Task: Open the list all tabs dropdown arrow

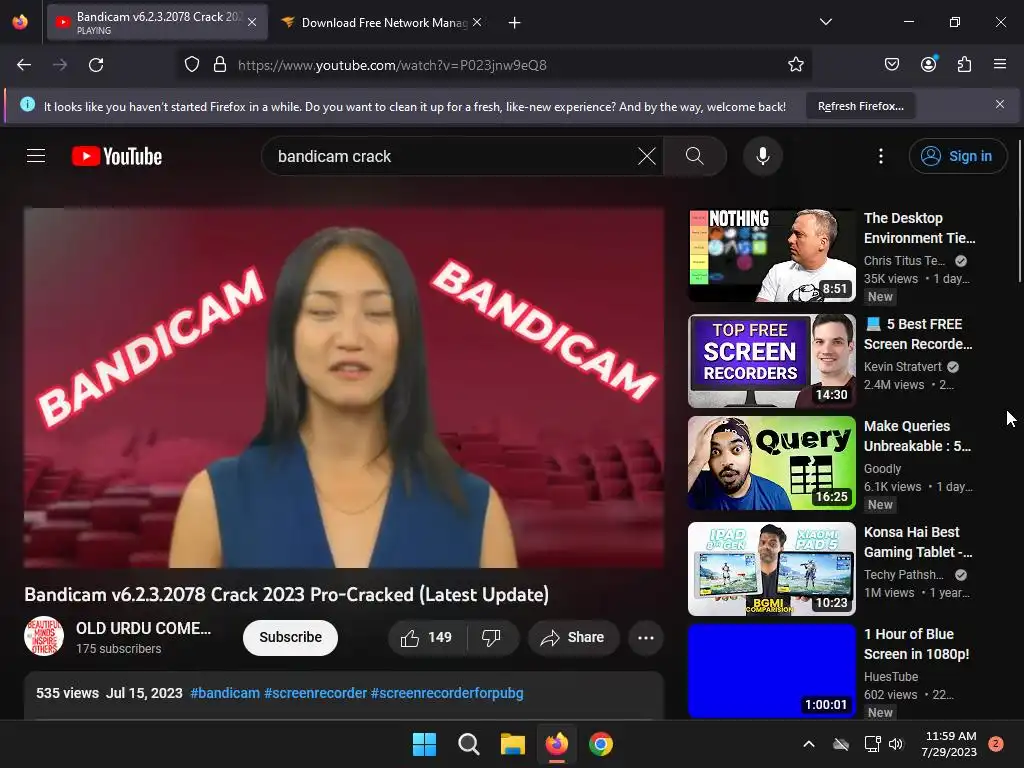Action: [825, 22]
